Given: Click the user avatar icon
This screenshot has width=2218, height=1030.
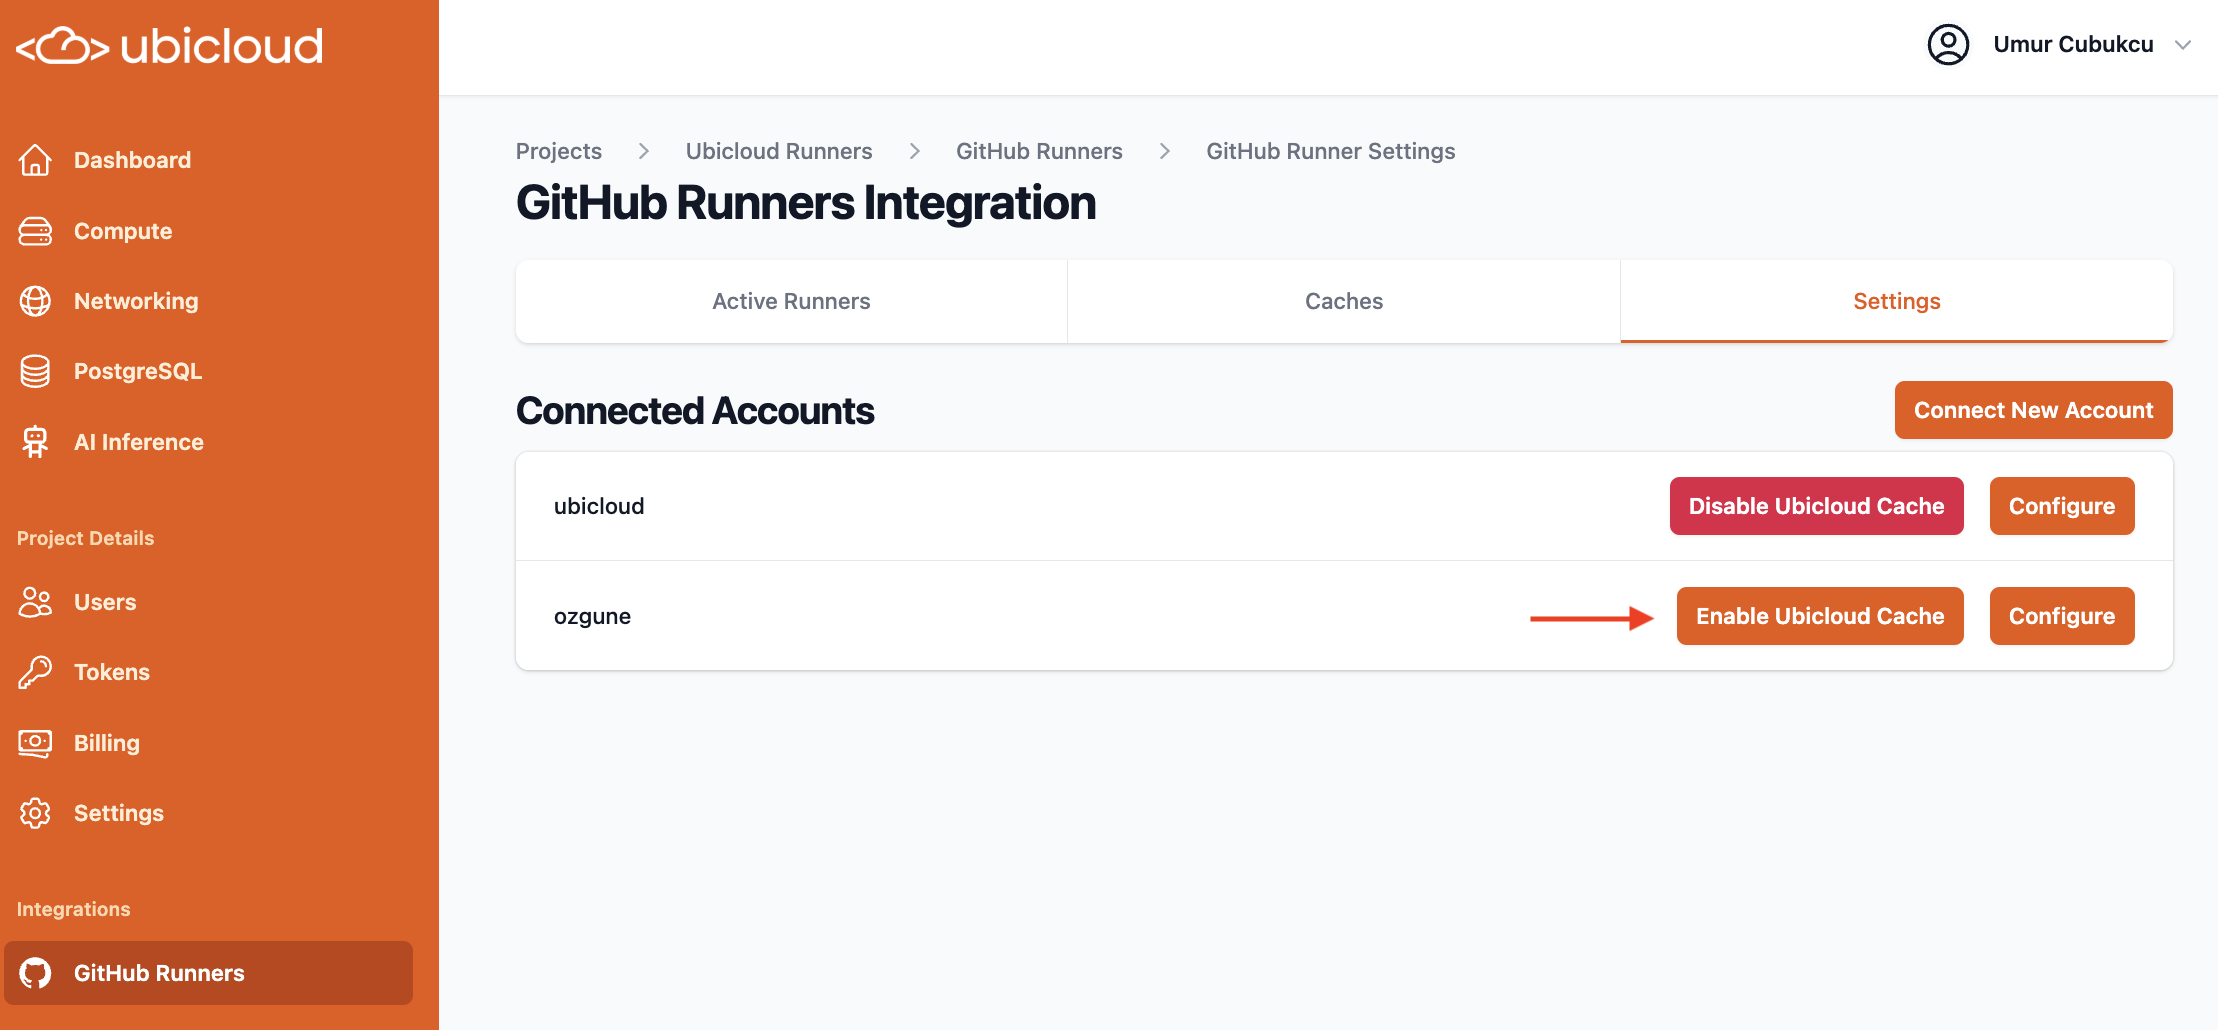Looking at the screenshot, I should tap(1948, 44).
